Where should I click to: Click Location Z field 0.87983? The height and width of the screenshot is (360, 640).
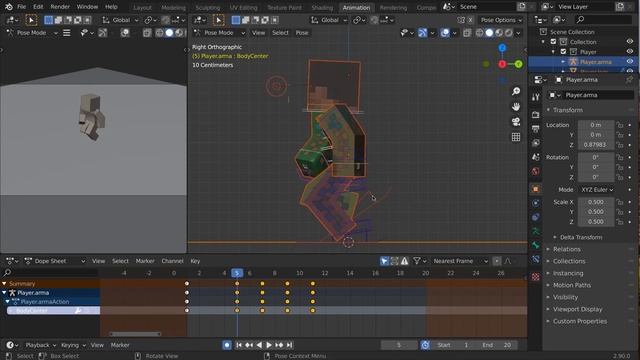click(x=596, y=145)
